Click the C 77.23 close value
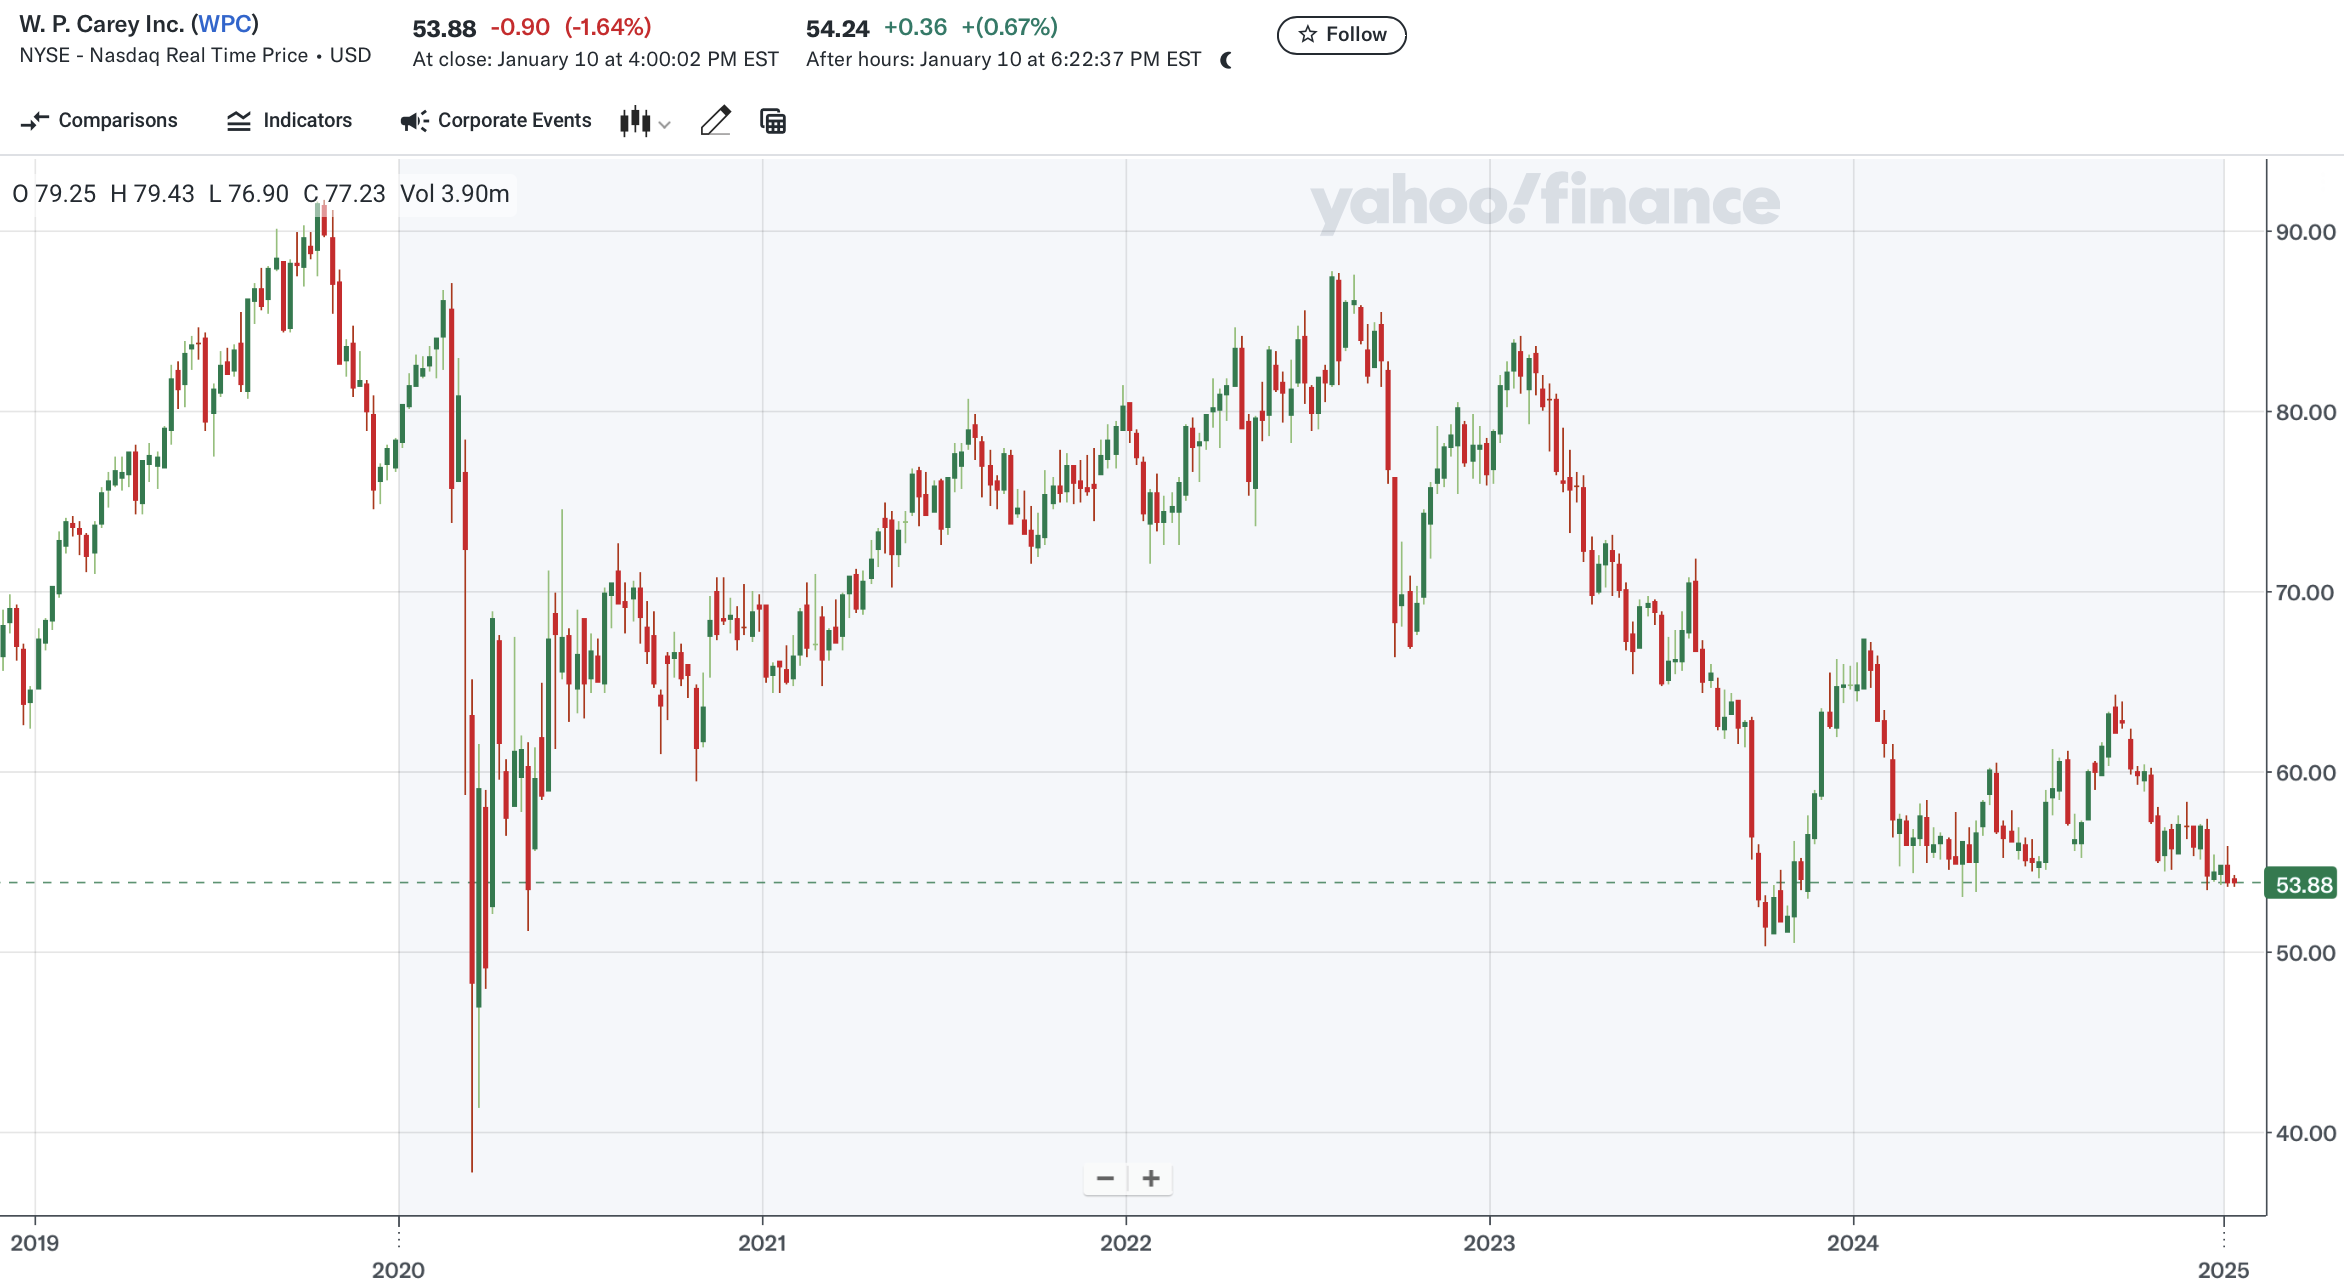Viewport: 2344px width, 1286px height. click(x=344, y=194)
